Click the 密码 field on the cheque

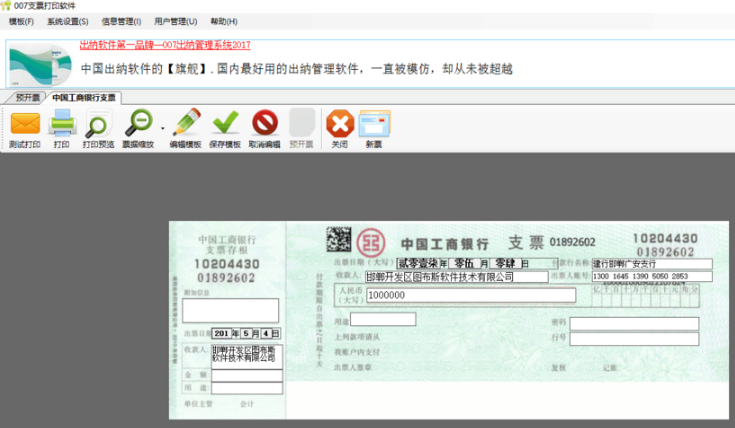tap(634, 323)
